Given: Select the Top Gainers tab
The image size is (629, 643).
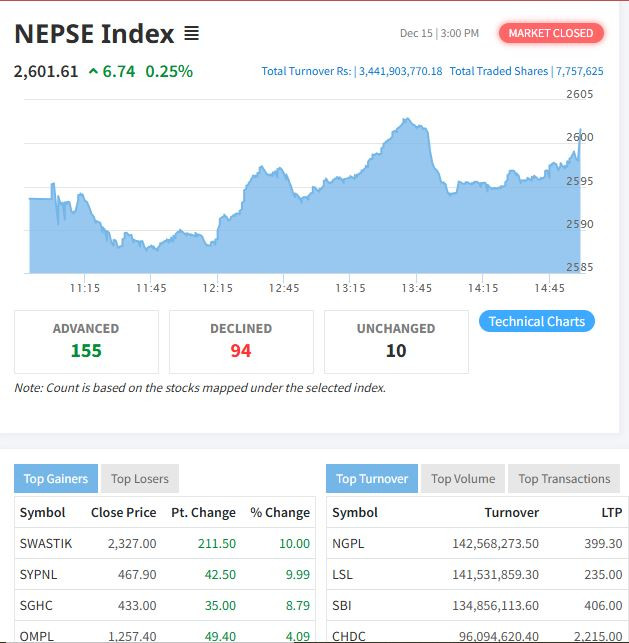Looking at the screenshot, I should (56, 478).
